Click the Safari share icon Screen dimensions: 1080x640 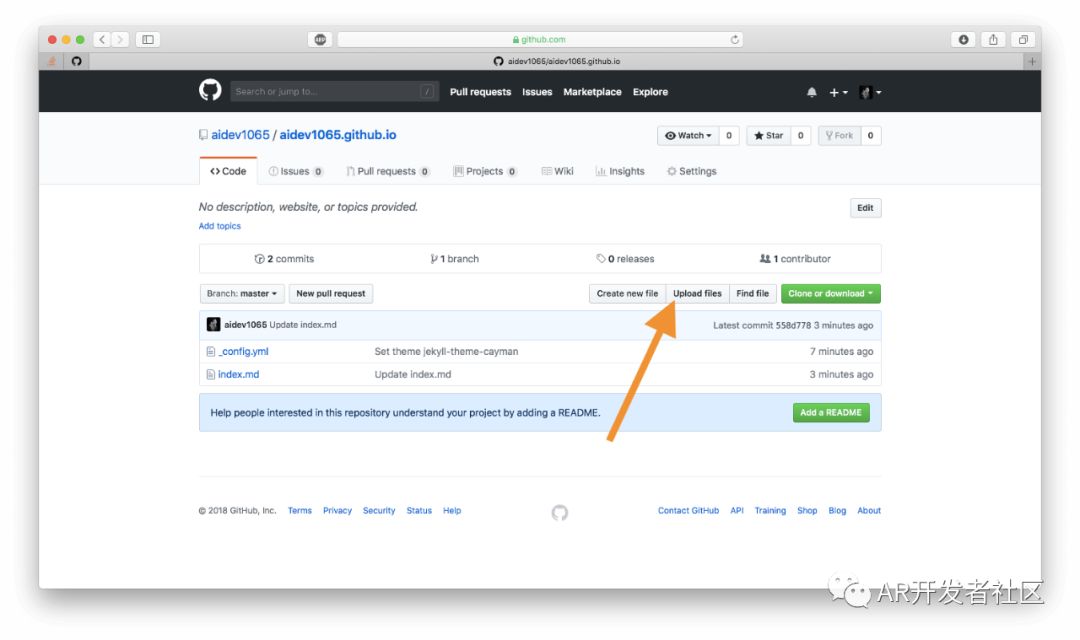click(993, 40)
